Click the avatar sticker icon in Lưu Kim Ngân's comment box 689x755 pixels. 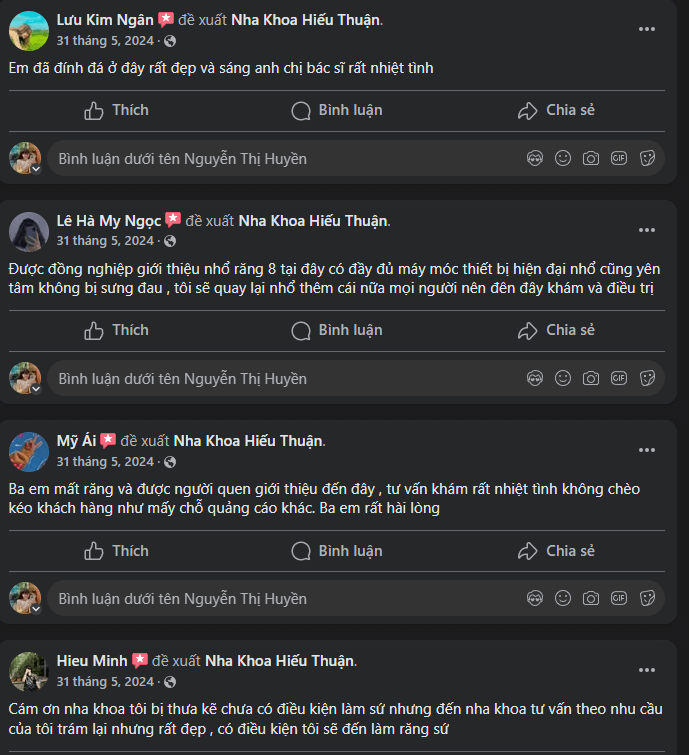[535, 158]
